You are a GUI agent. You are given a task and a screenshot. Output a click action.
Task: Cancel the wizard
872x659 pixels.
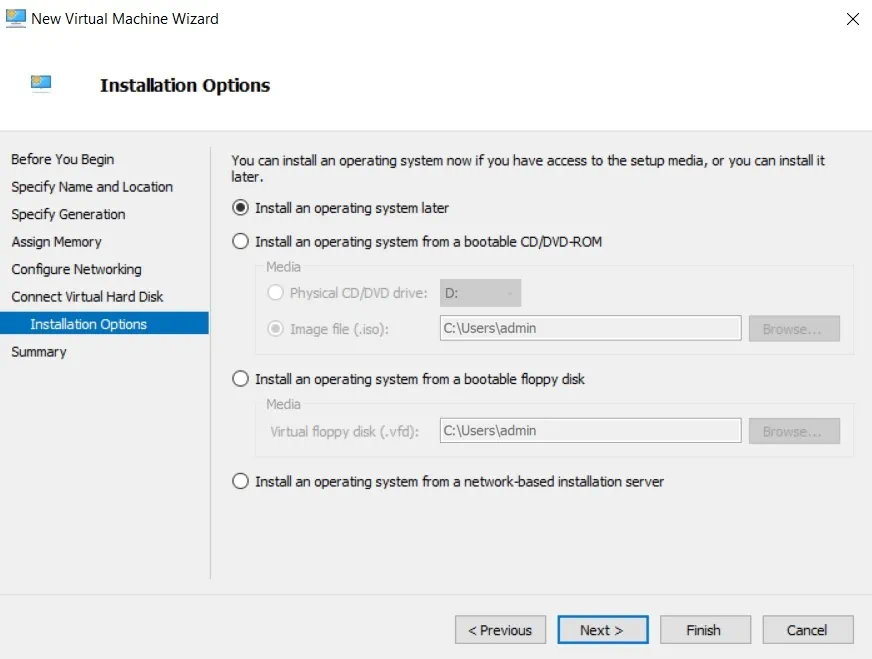click(x=807, y=630)
